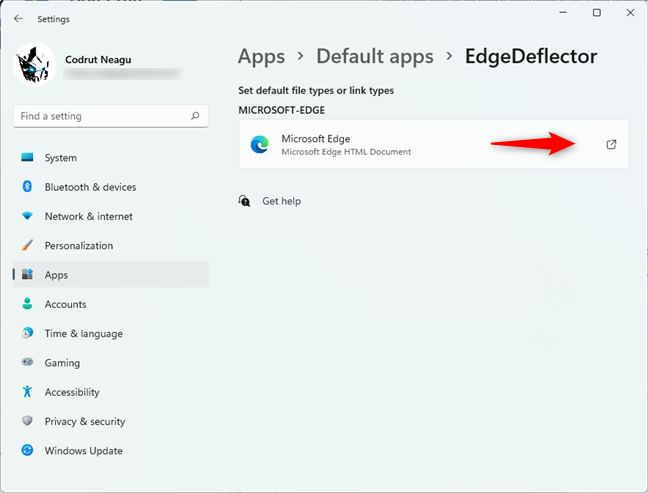
Task: Click the Microsoft Edge HTML Document subtitle
Action: click(346, 152)
